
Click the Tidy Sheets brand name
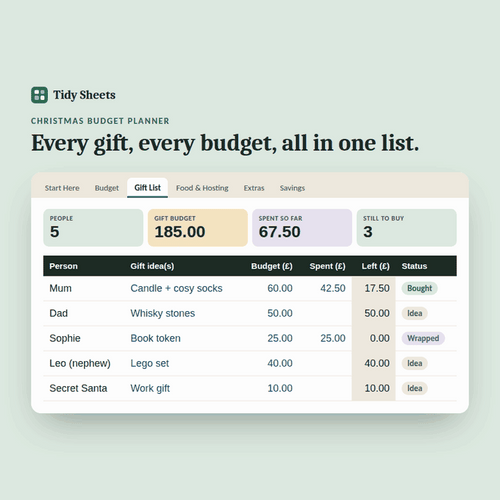84,95
